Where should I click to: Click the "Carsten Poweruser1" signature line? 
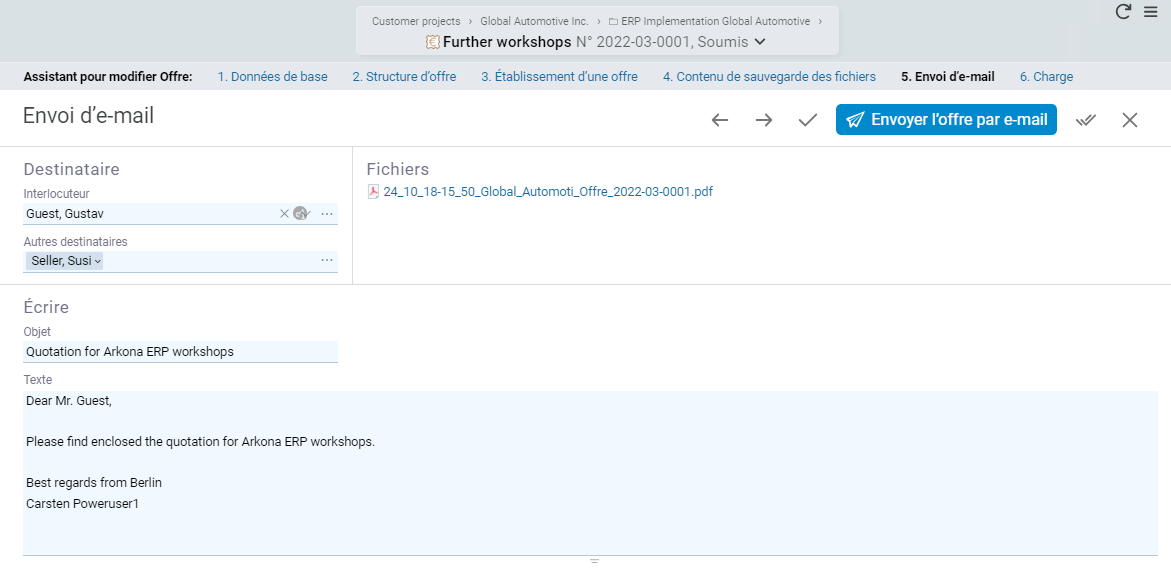(82, 504)
